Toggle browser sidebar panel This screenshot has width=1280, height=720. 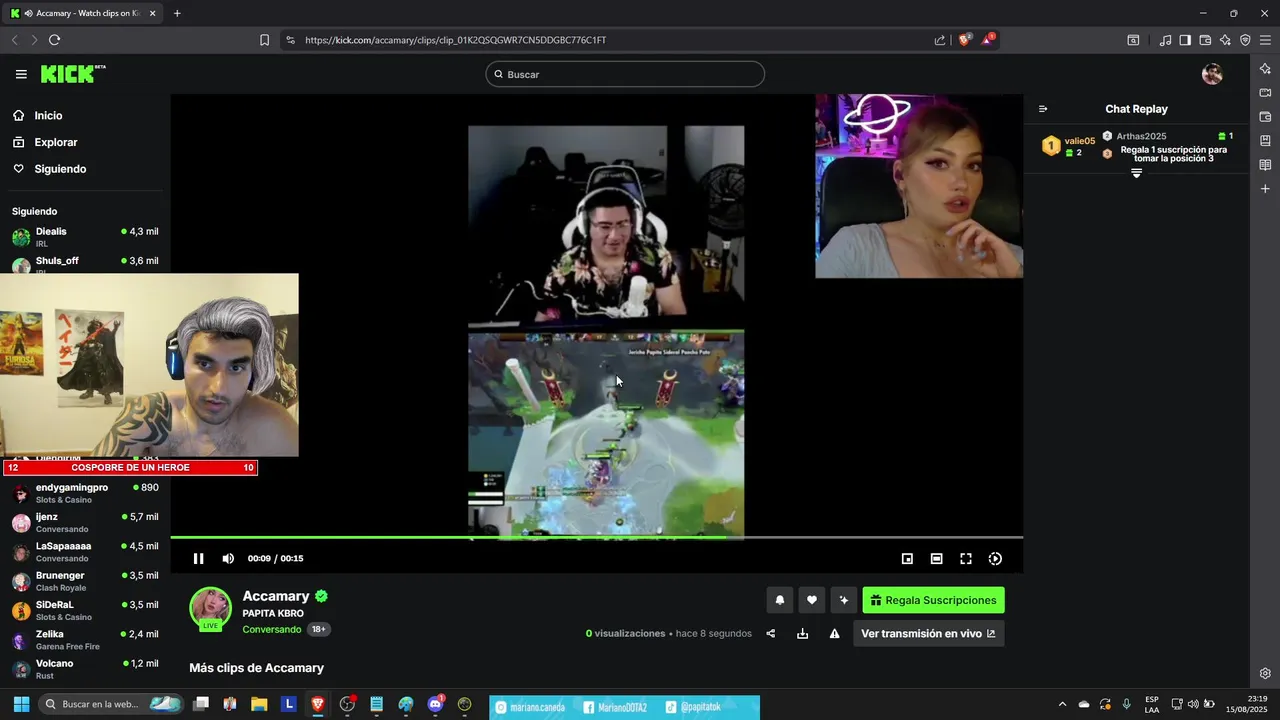pos(1185,40)
